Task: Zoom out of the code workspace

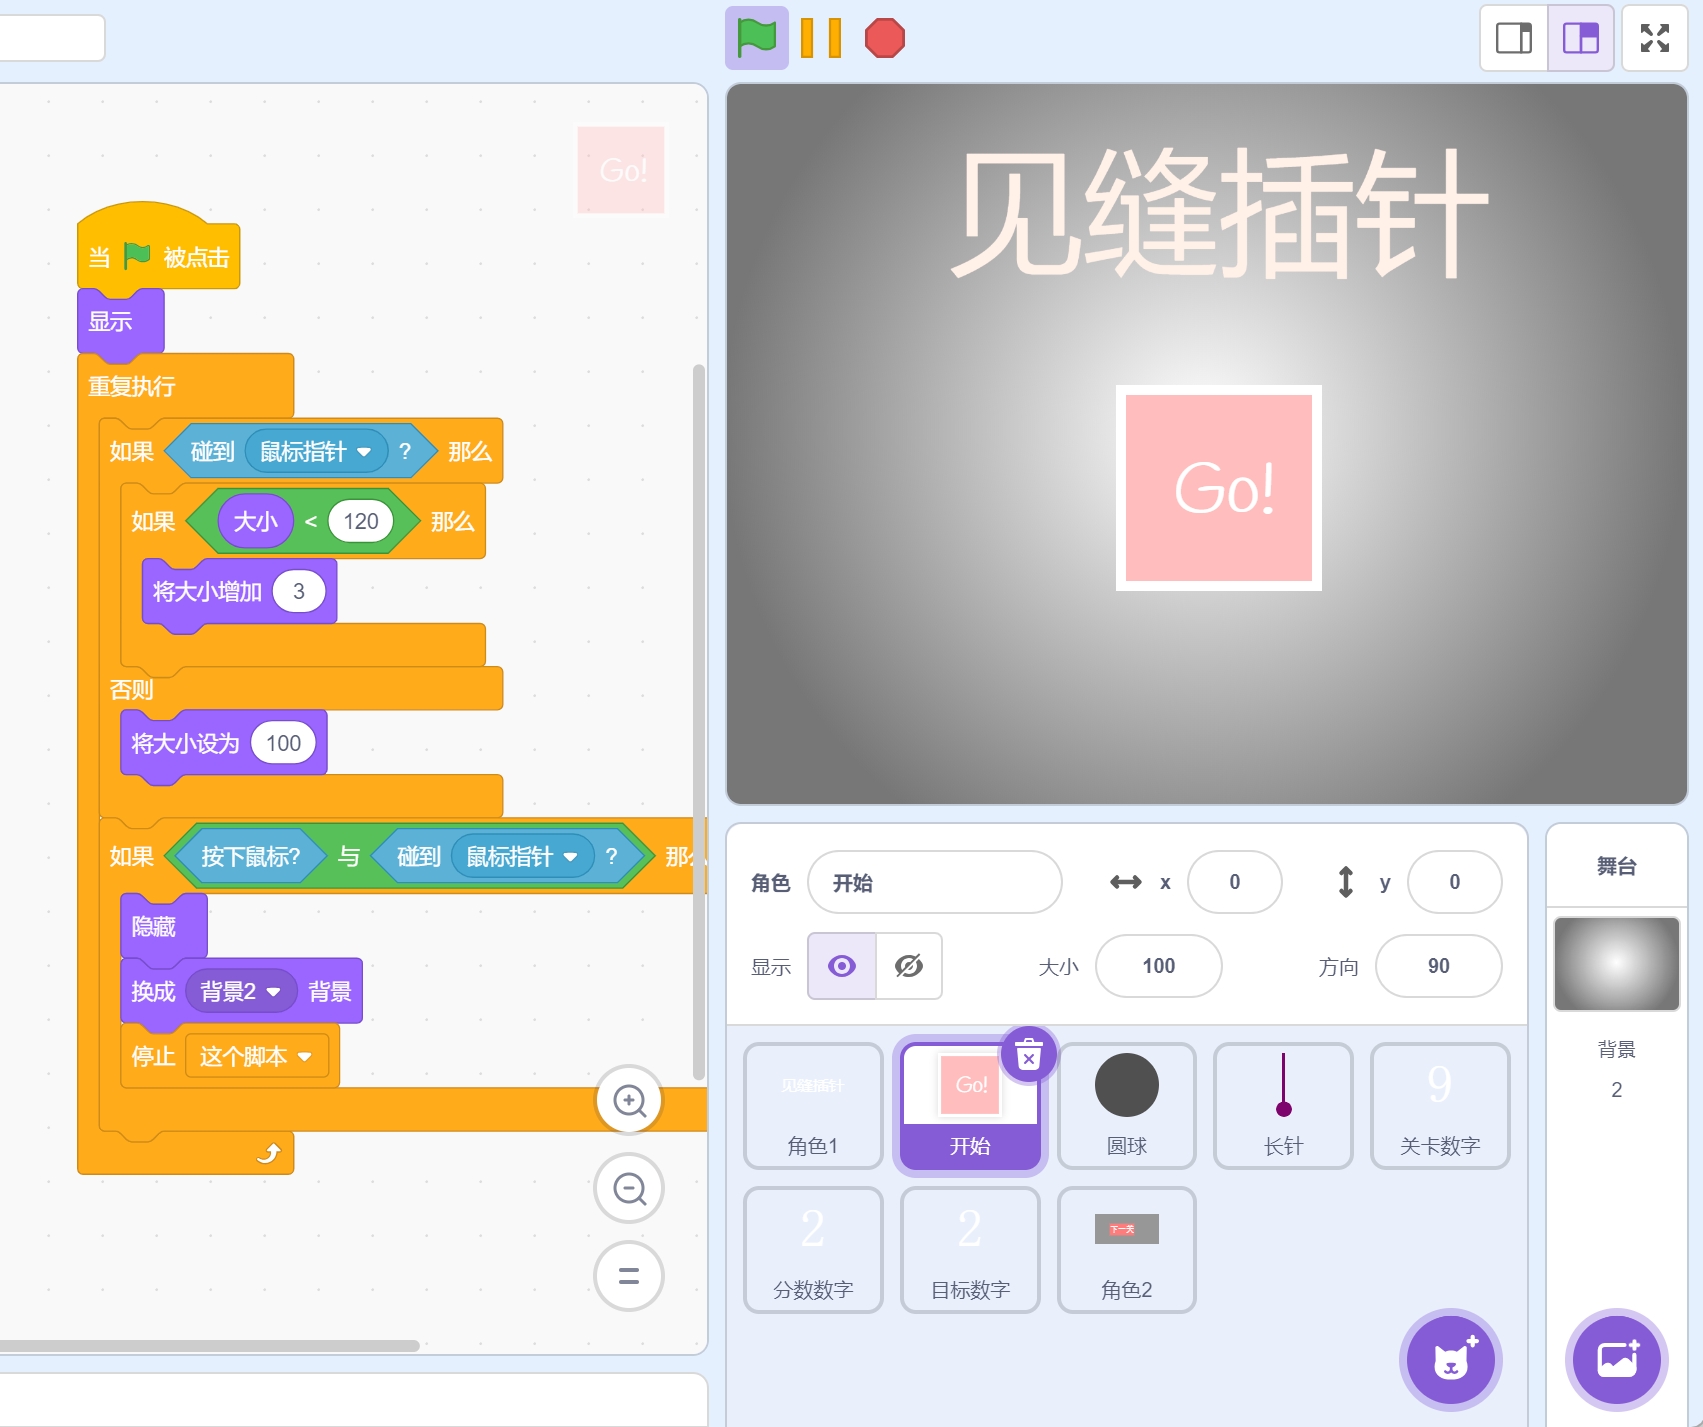Action: [x=628, y=1188]
